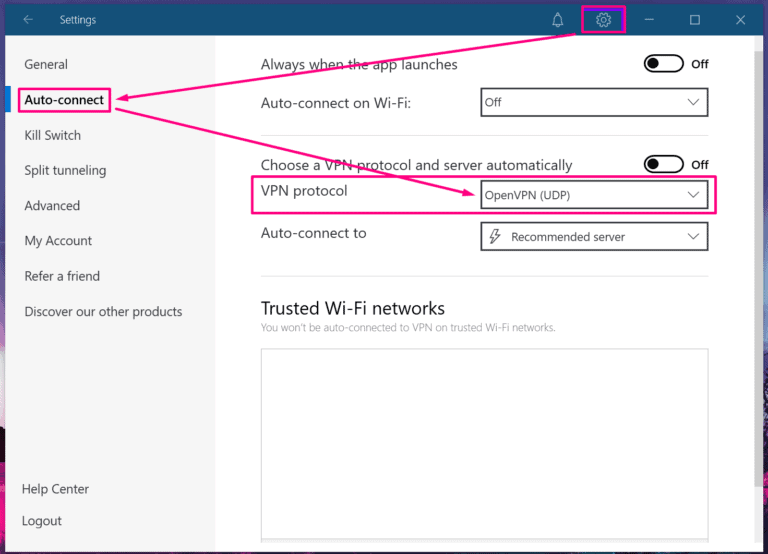Enable choosing VPN protocol and server automatically
This screenshot has width=768, height=554.
664,164
